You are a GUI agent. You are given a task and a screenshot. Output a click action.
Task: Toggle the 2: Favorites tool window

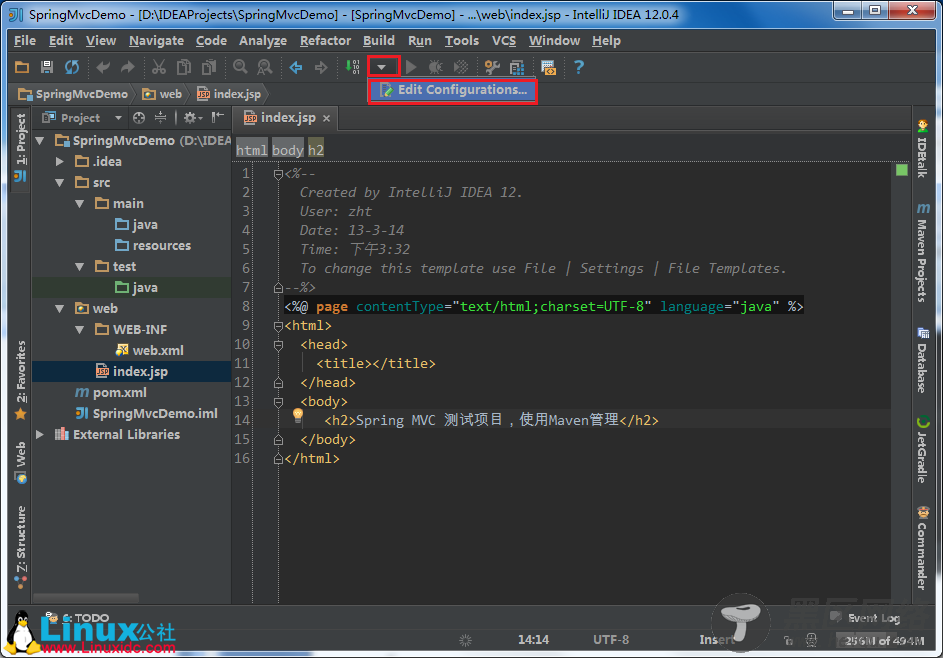(x=20, y=380)
